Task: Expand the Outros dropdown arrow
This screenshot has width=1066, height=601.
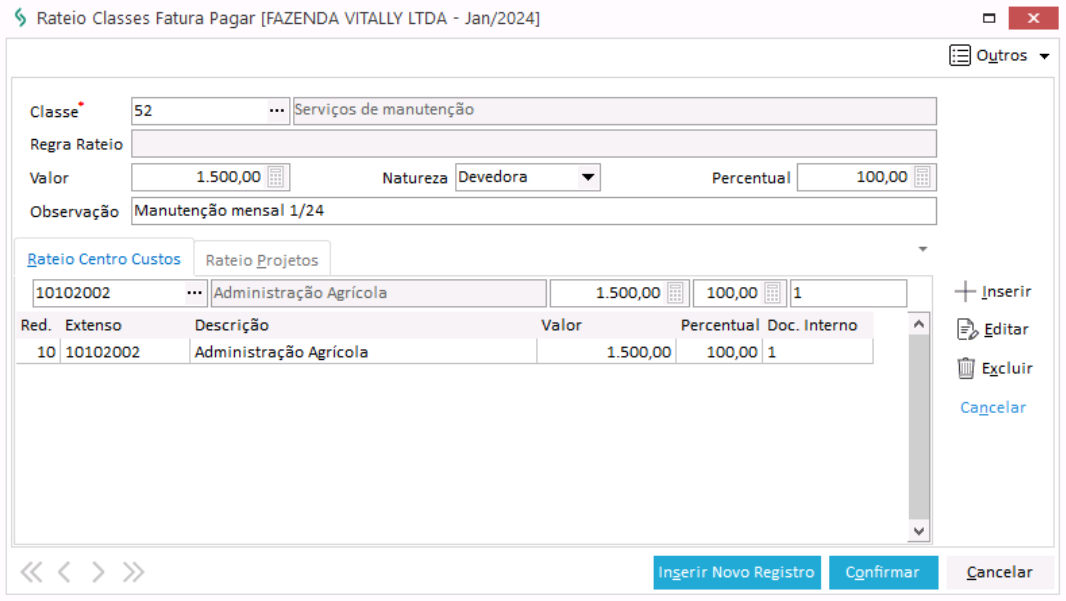Action: click(1045, 56)
